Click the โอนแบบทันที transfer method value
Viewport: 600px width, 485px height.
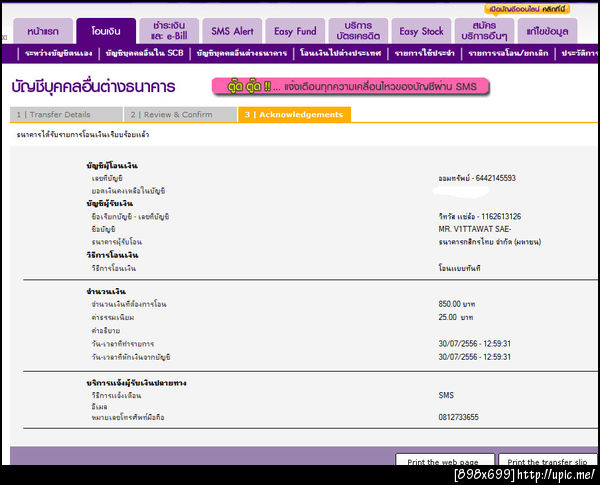460,268
